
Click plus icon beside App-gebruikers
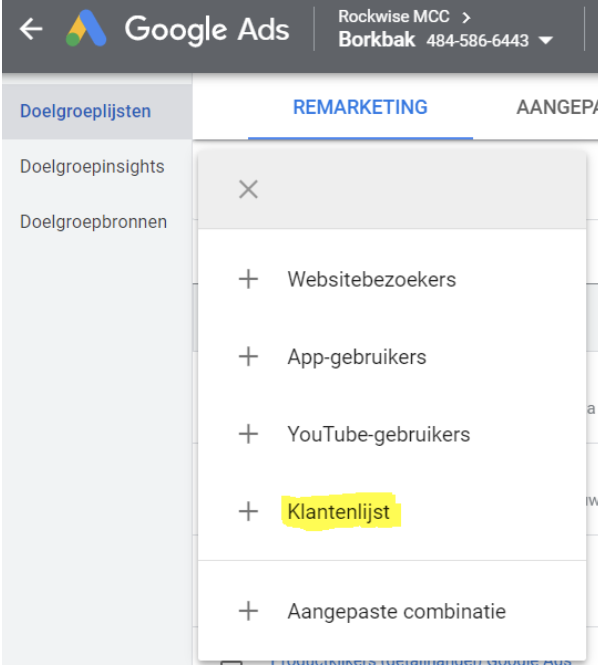coord(248,356)
